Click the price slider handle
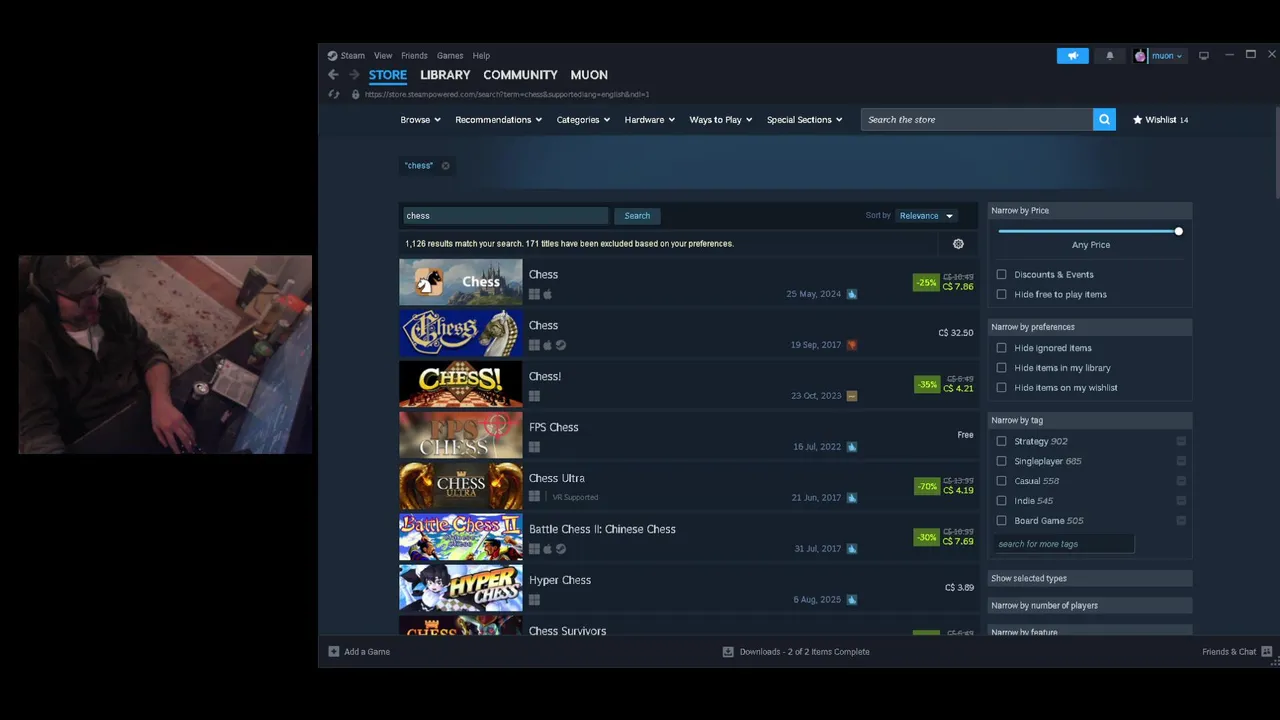Viewport: 1280px width, 720px height. (x=1178, y=232)
